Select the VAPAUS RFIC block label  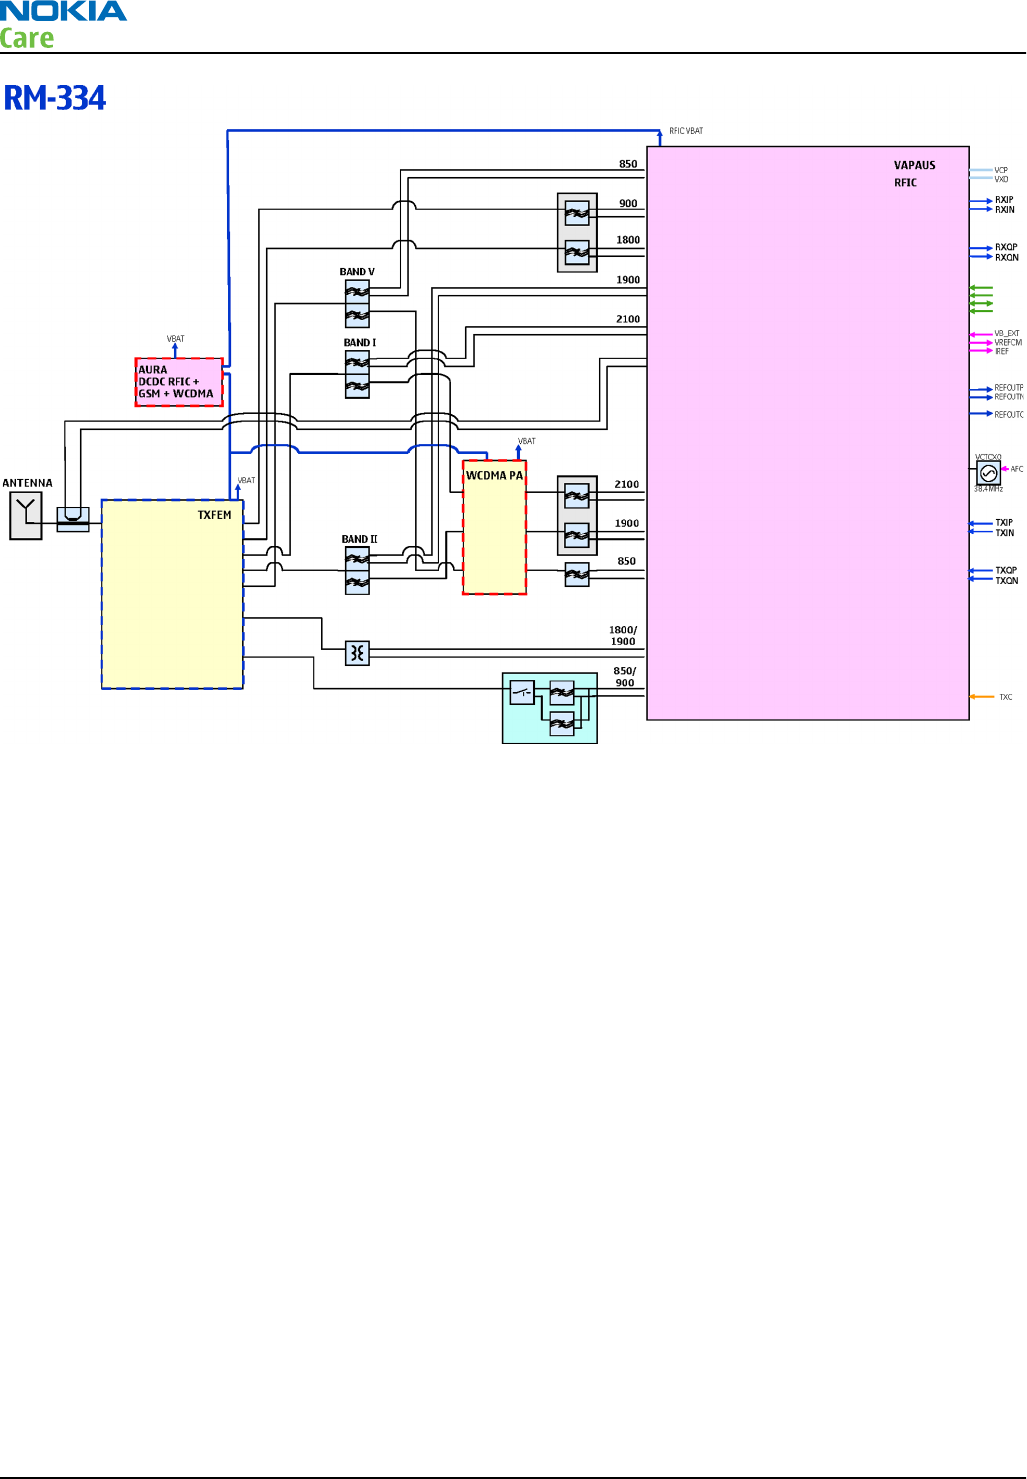click(914, 174)
